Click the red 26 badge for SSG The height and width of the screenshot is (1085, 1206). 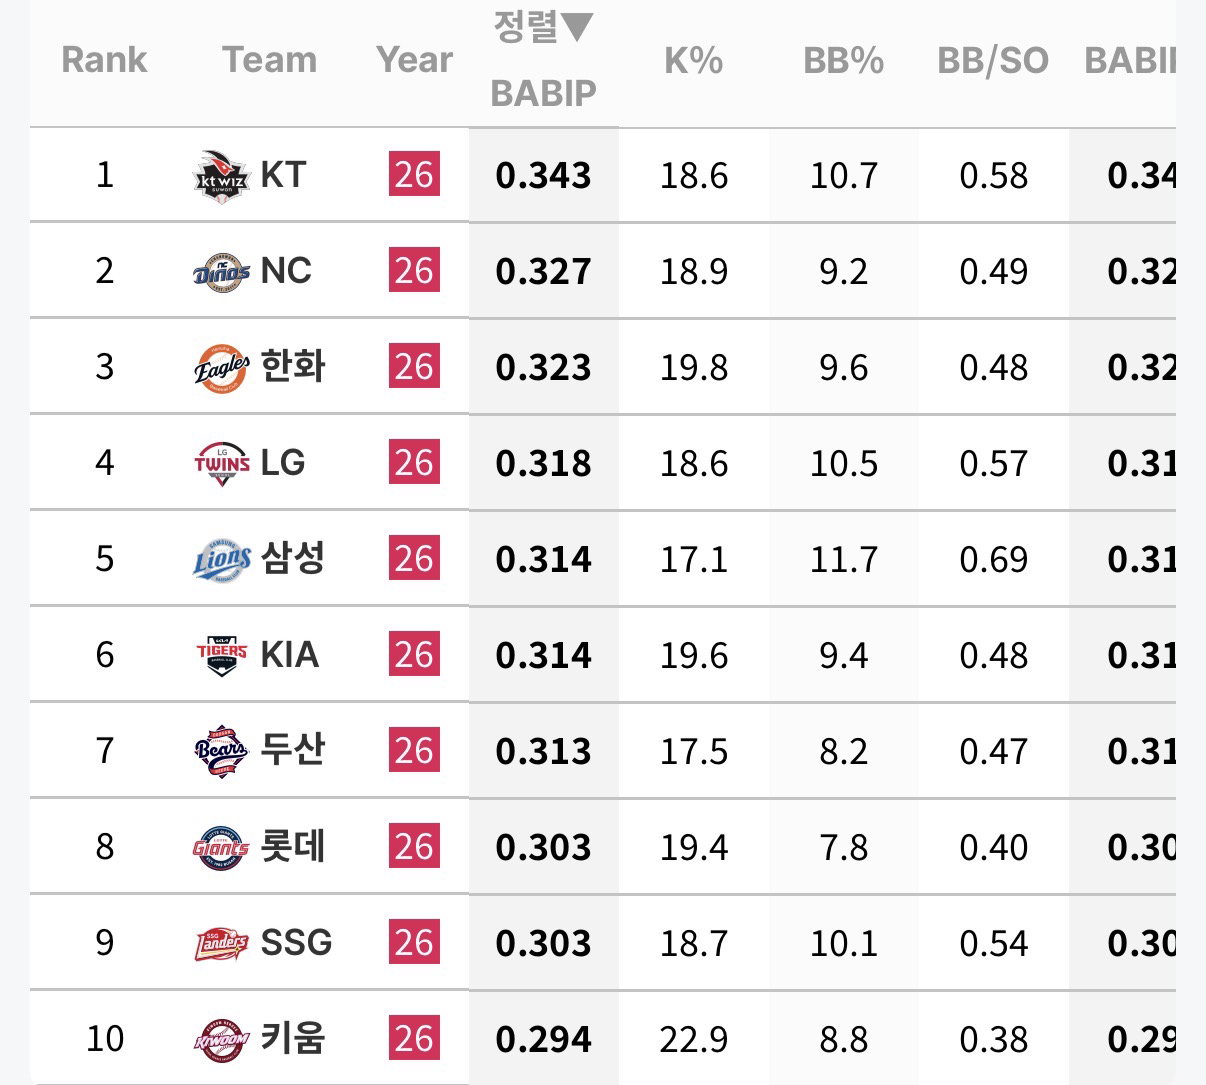click(x=414, y=943)
